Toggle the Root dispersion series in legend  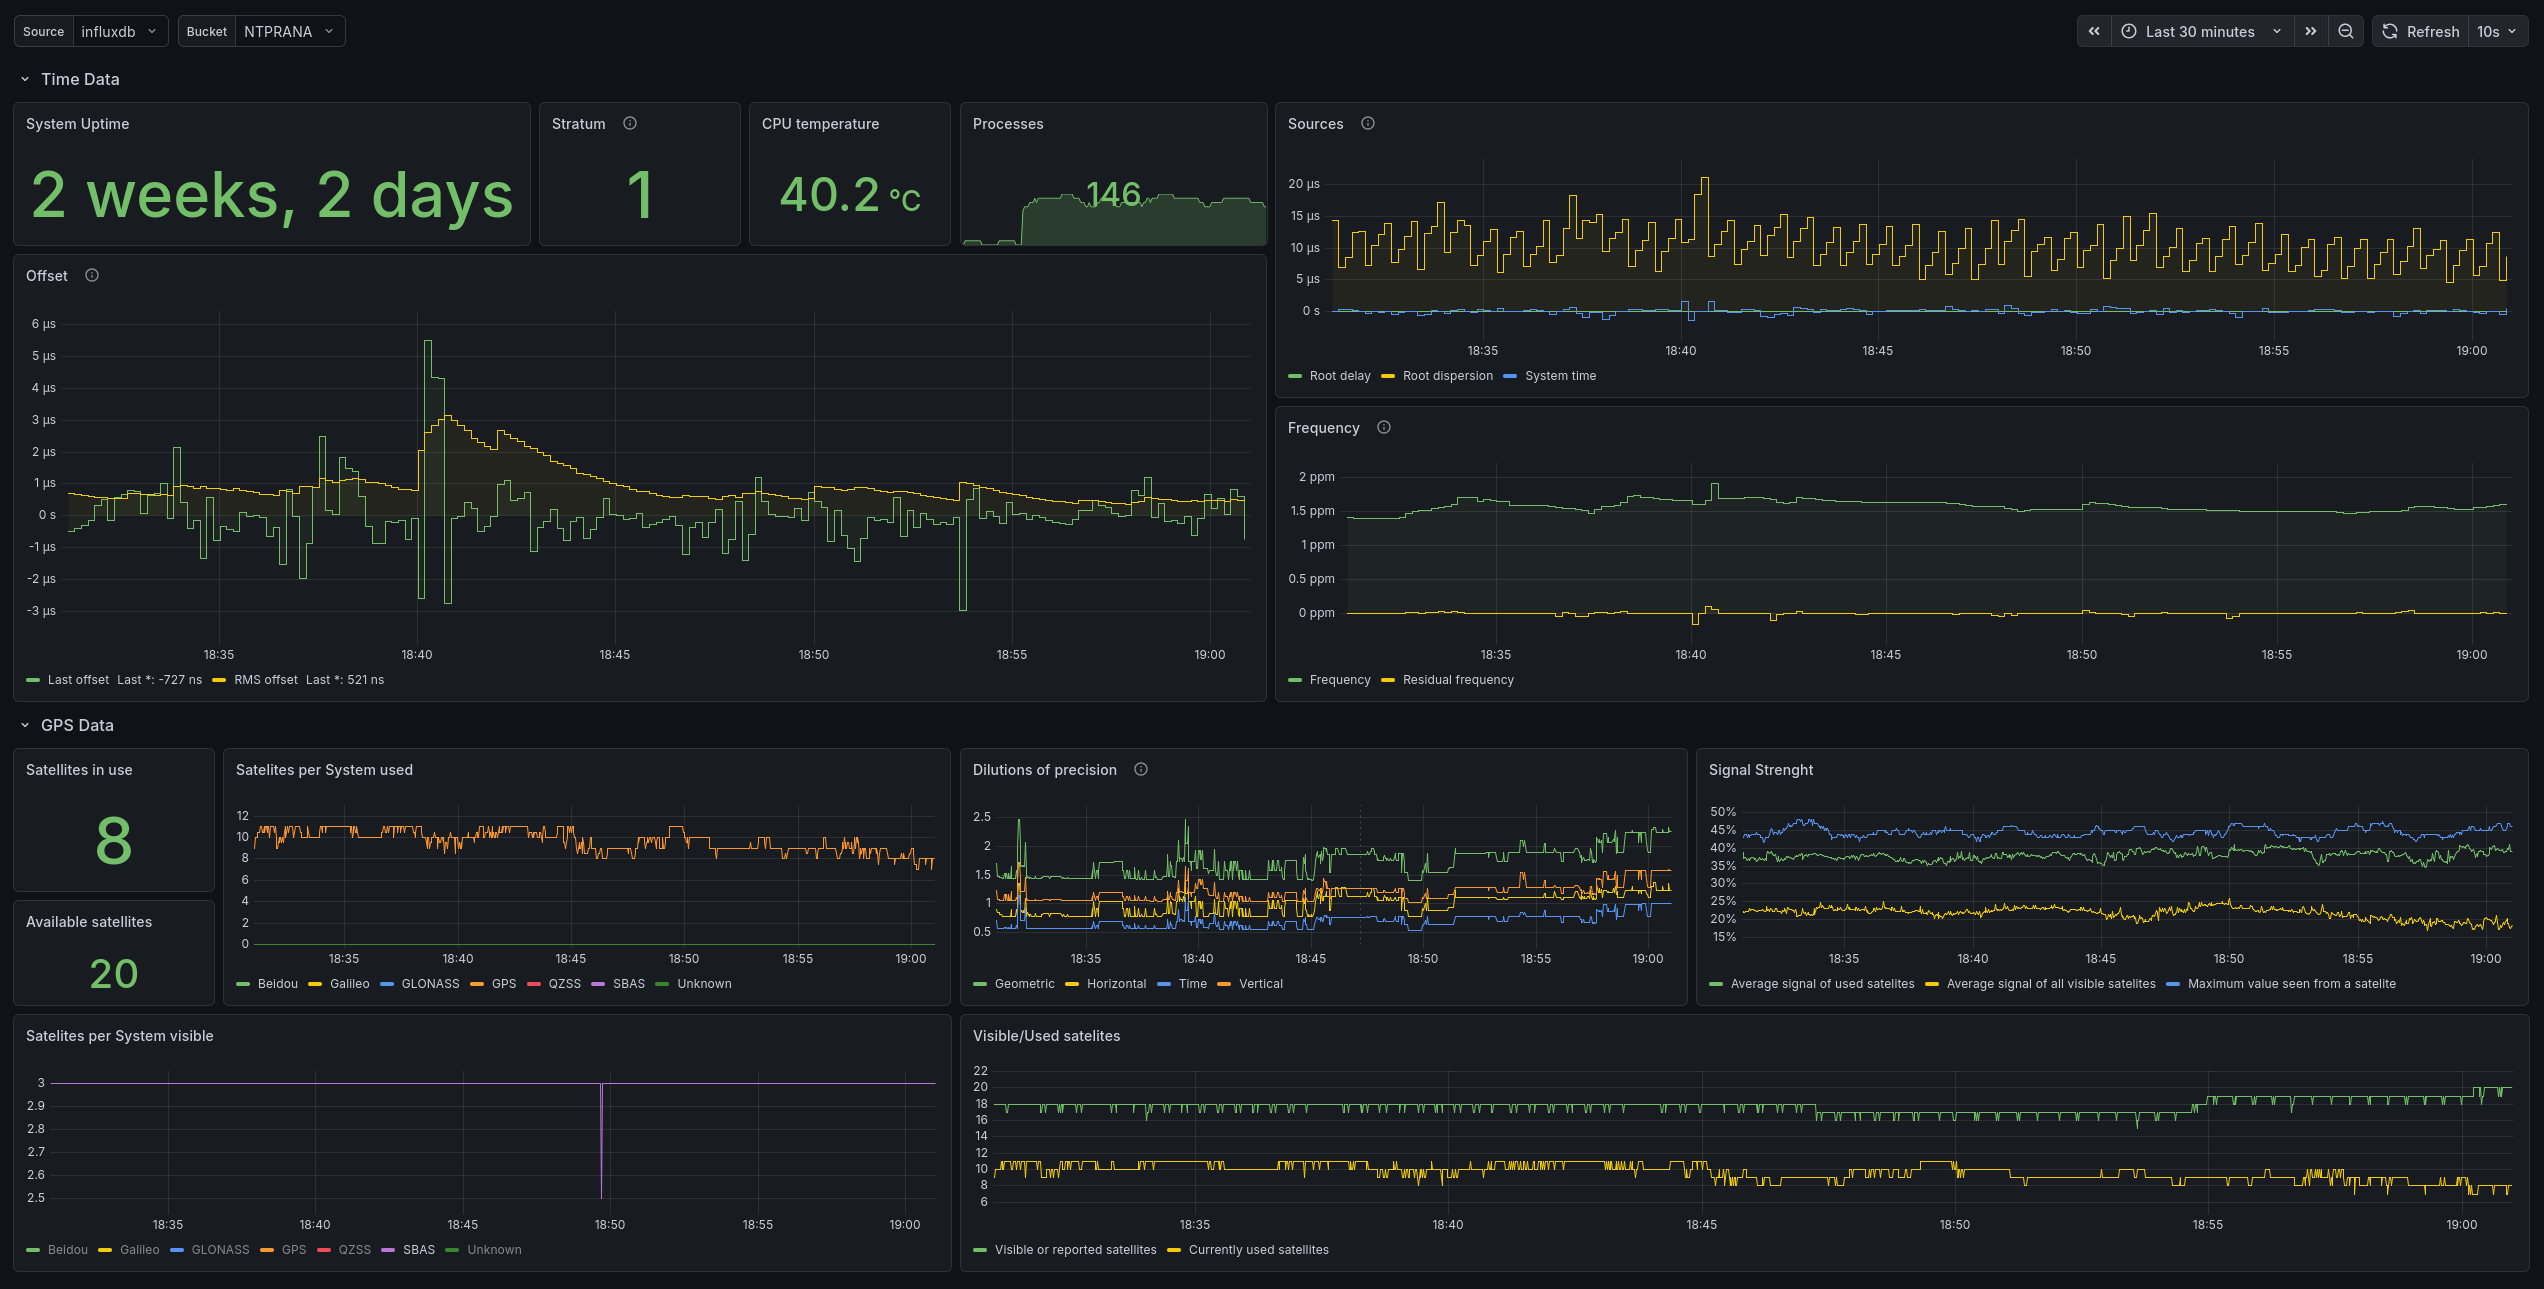click(x=1447, y=376)
